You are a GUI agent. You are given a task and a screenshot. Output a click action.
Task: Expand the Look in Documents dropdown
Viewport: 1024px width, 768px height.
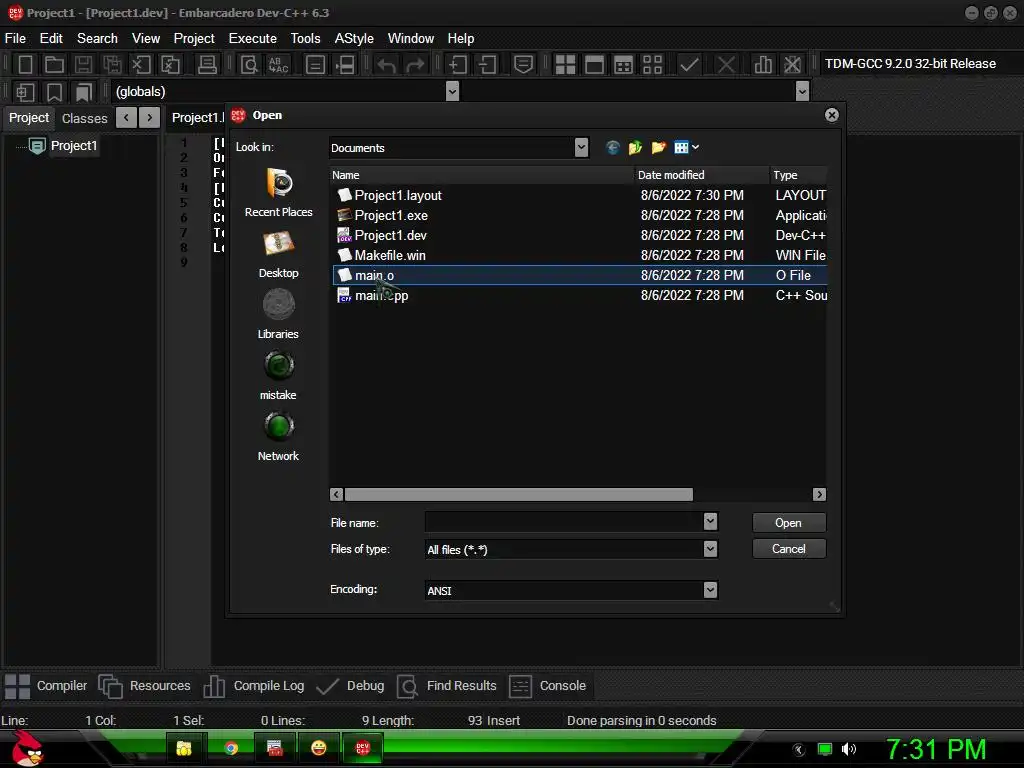(x=581, y=148)
